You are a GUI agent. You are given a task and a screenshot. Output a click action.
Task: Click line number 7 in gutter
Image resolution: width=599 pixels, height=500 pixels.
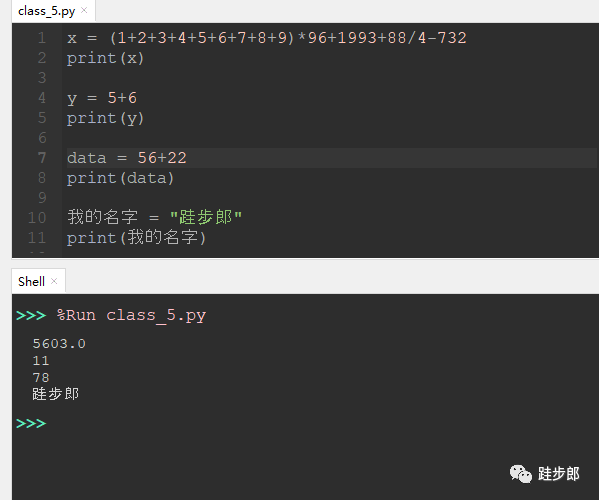point(42,158)
